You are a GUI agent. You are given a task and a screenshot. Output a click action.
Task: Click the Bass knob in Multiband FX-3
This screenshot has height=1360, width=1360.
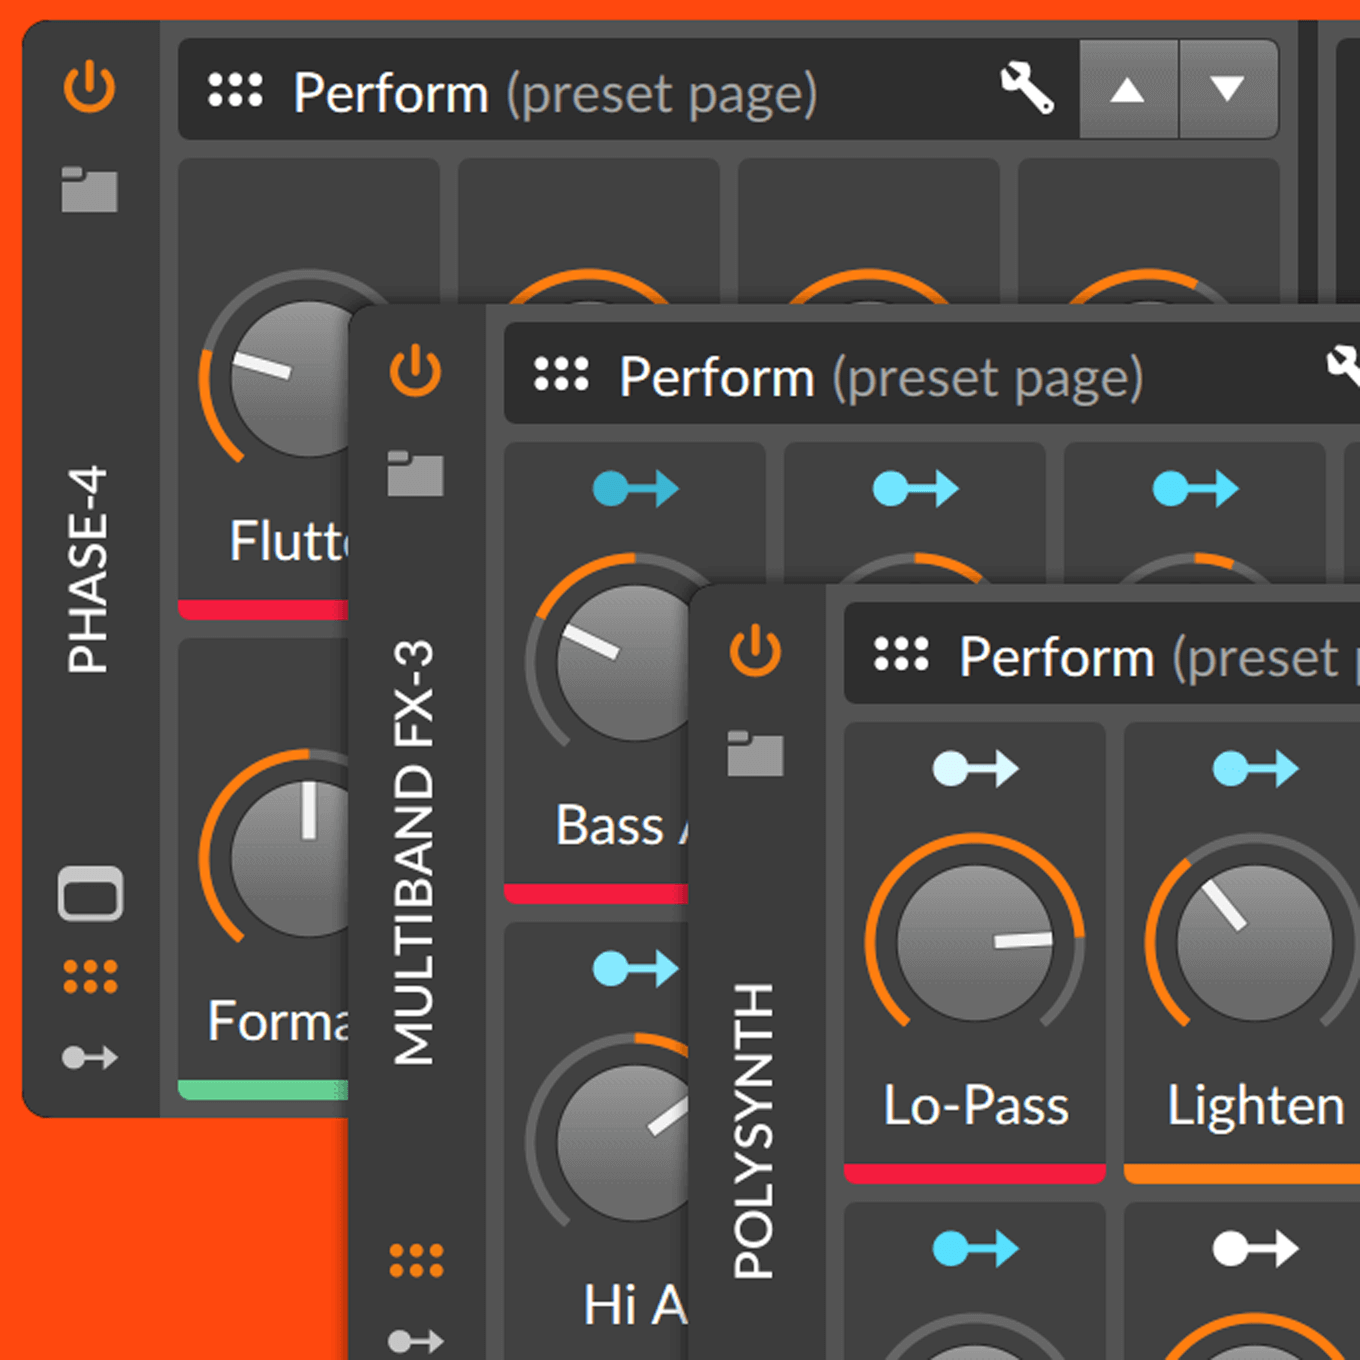(x=620, y=662)
